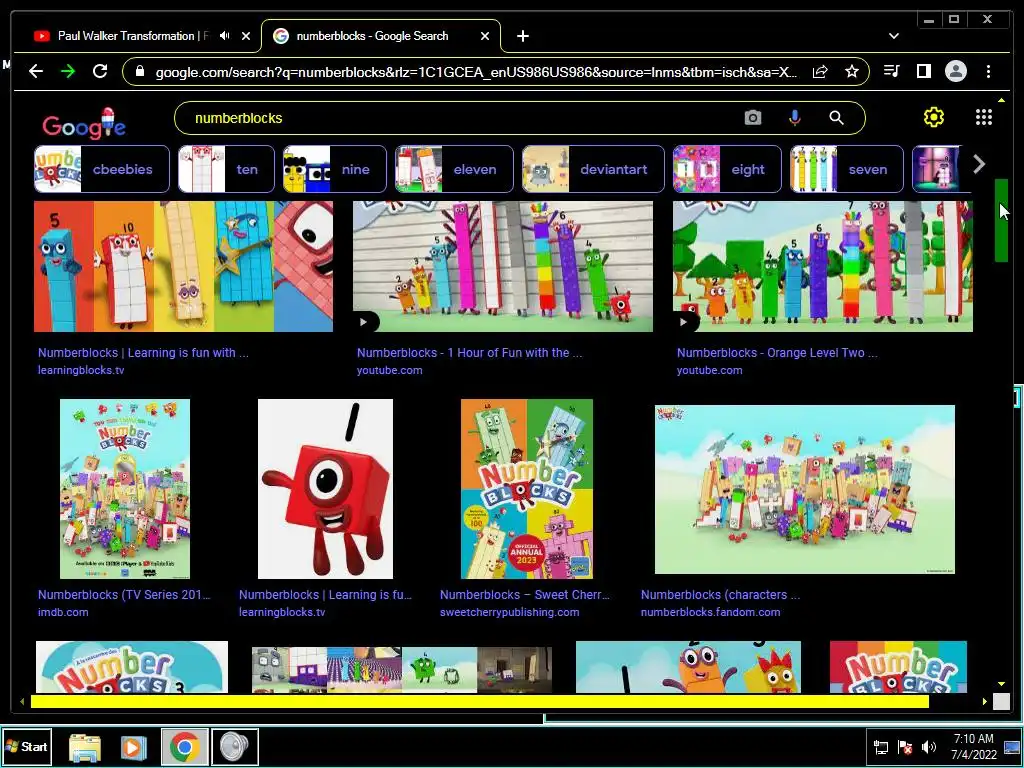The width and height of the screenshot is (1024, 768).
Task: Submit search with the magnifier icon
Action: [837, 118]
